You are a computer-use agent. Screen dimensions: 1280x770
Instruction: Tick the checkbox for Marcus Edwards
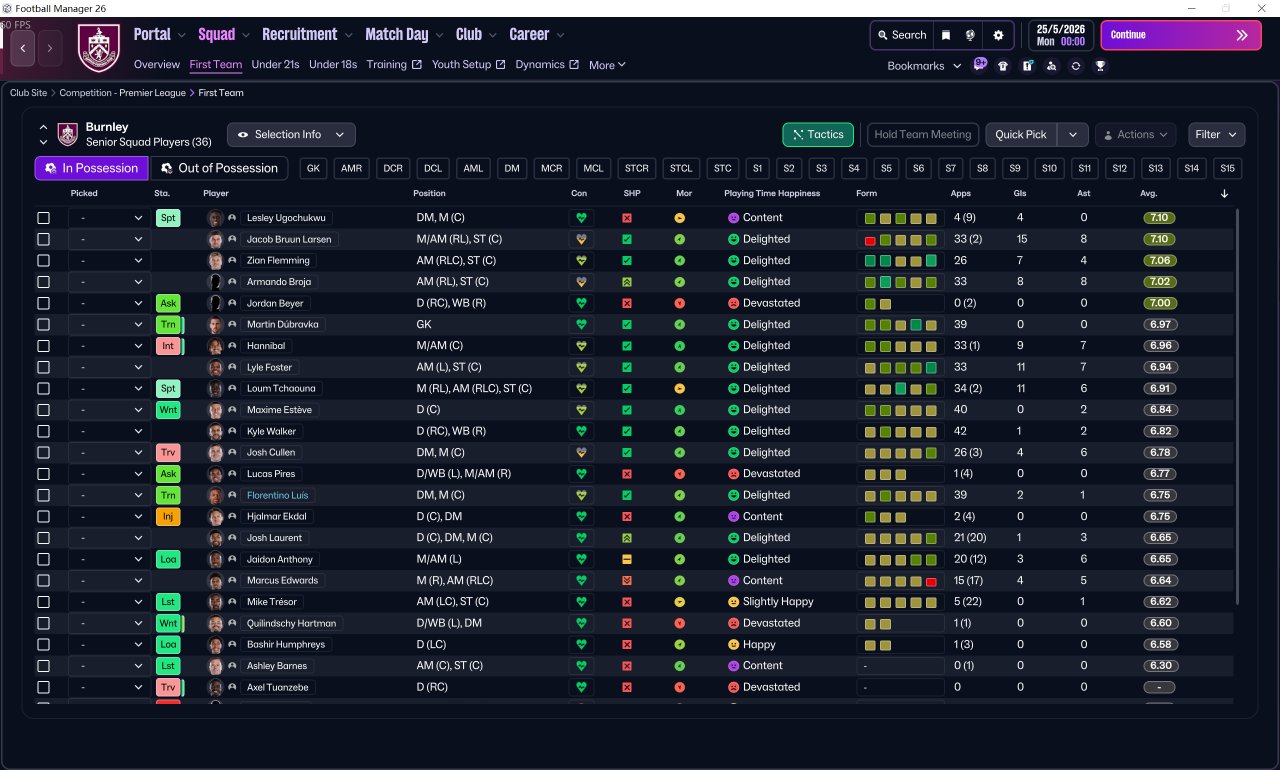(43, 581)
